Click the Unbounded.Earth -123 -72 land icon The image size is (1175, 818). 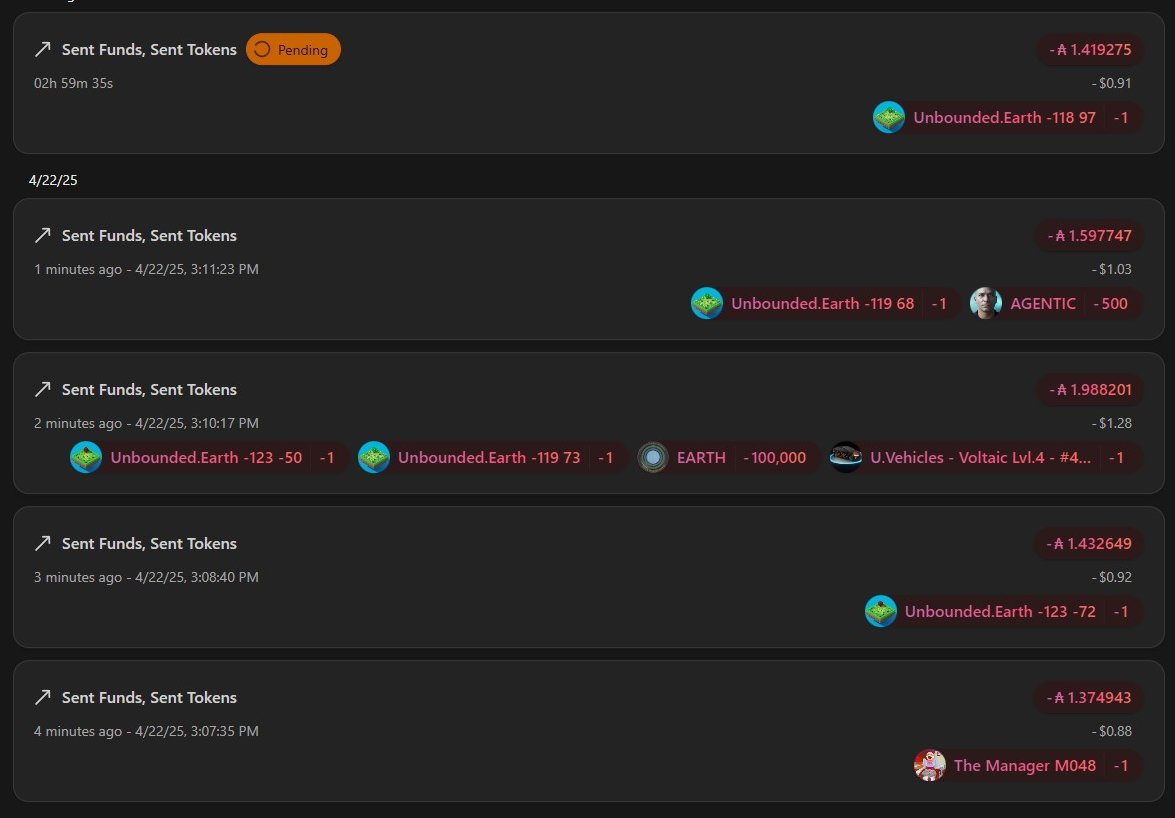(881, 611)
